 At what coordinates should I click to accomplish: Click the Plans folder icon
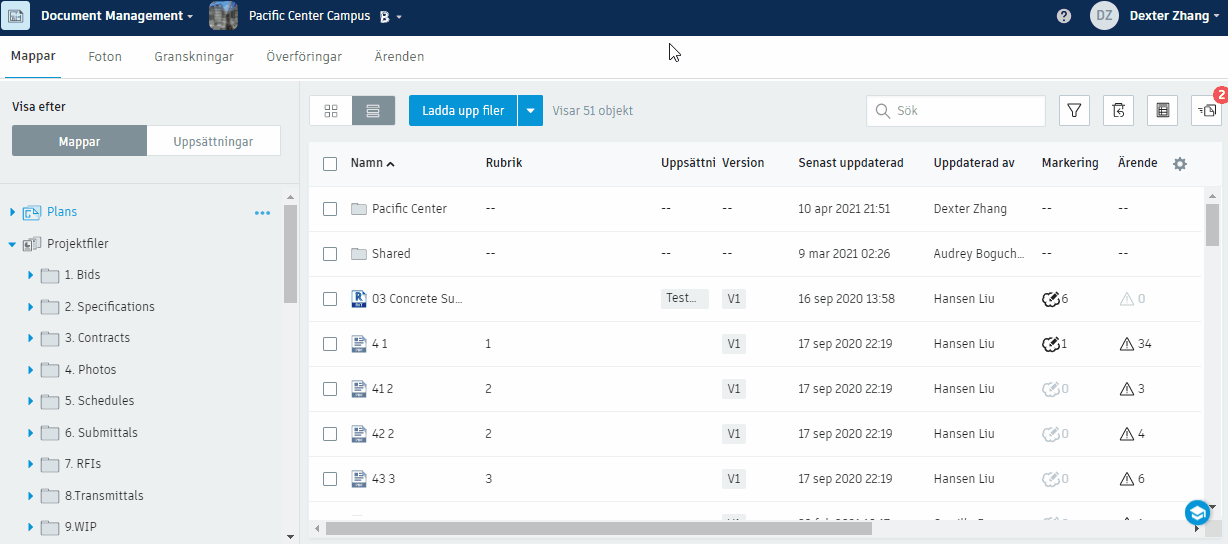tap(31, 212)
